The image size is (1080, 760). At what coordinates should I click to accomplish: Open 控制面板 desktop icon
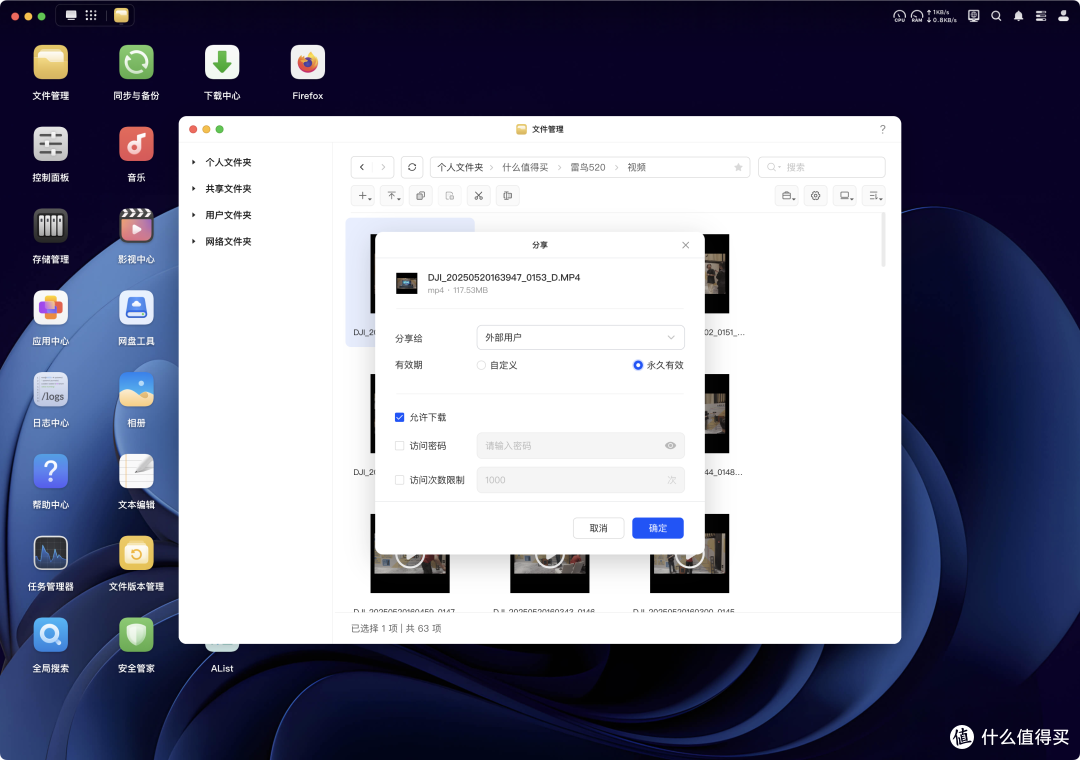coord(50,145)
